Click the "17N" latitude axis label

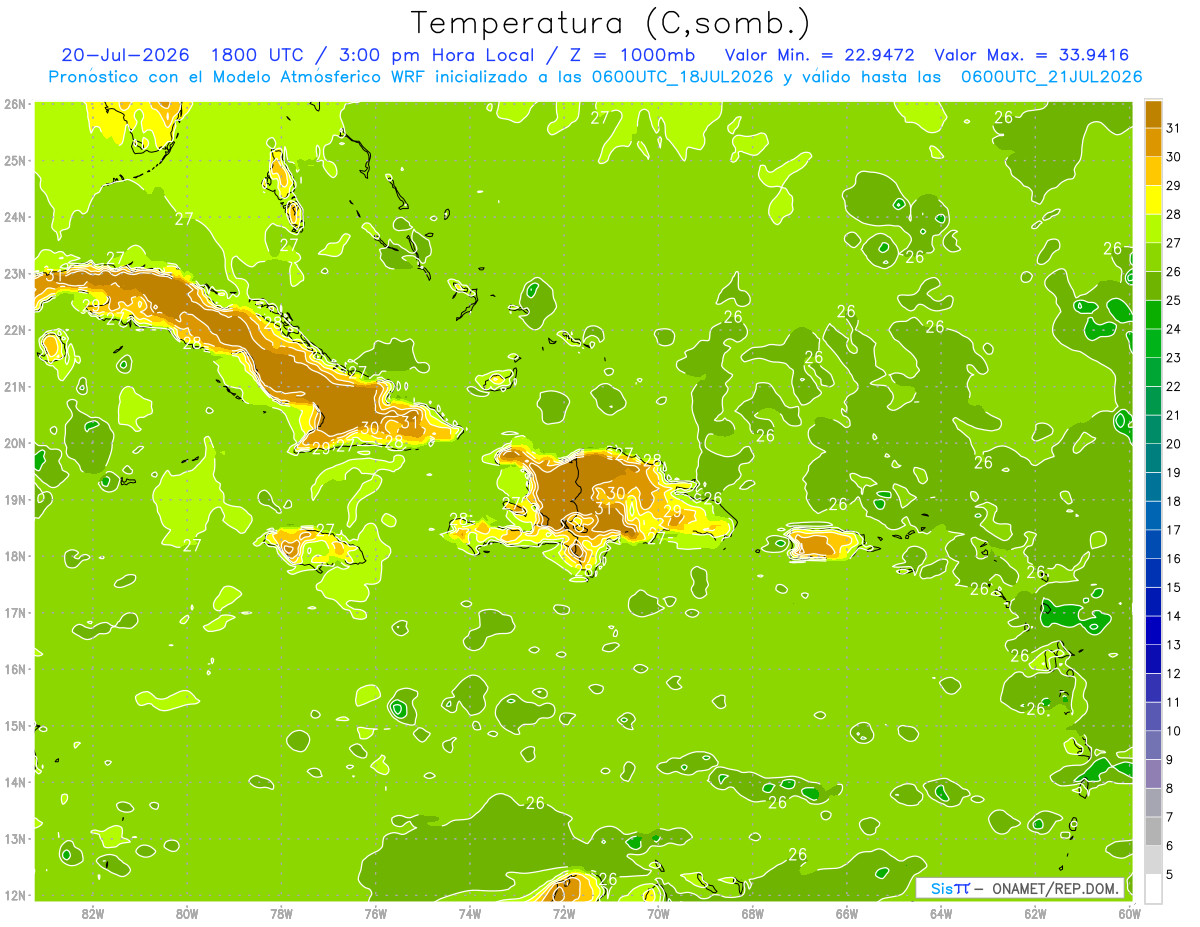(14, 612)
